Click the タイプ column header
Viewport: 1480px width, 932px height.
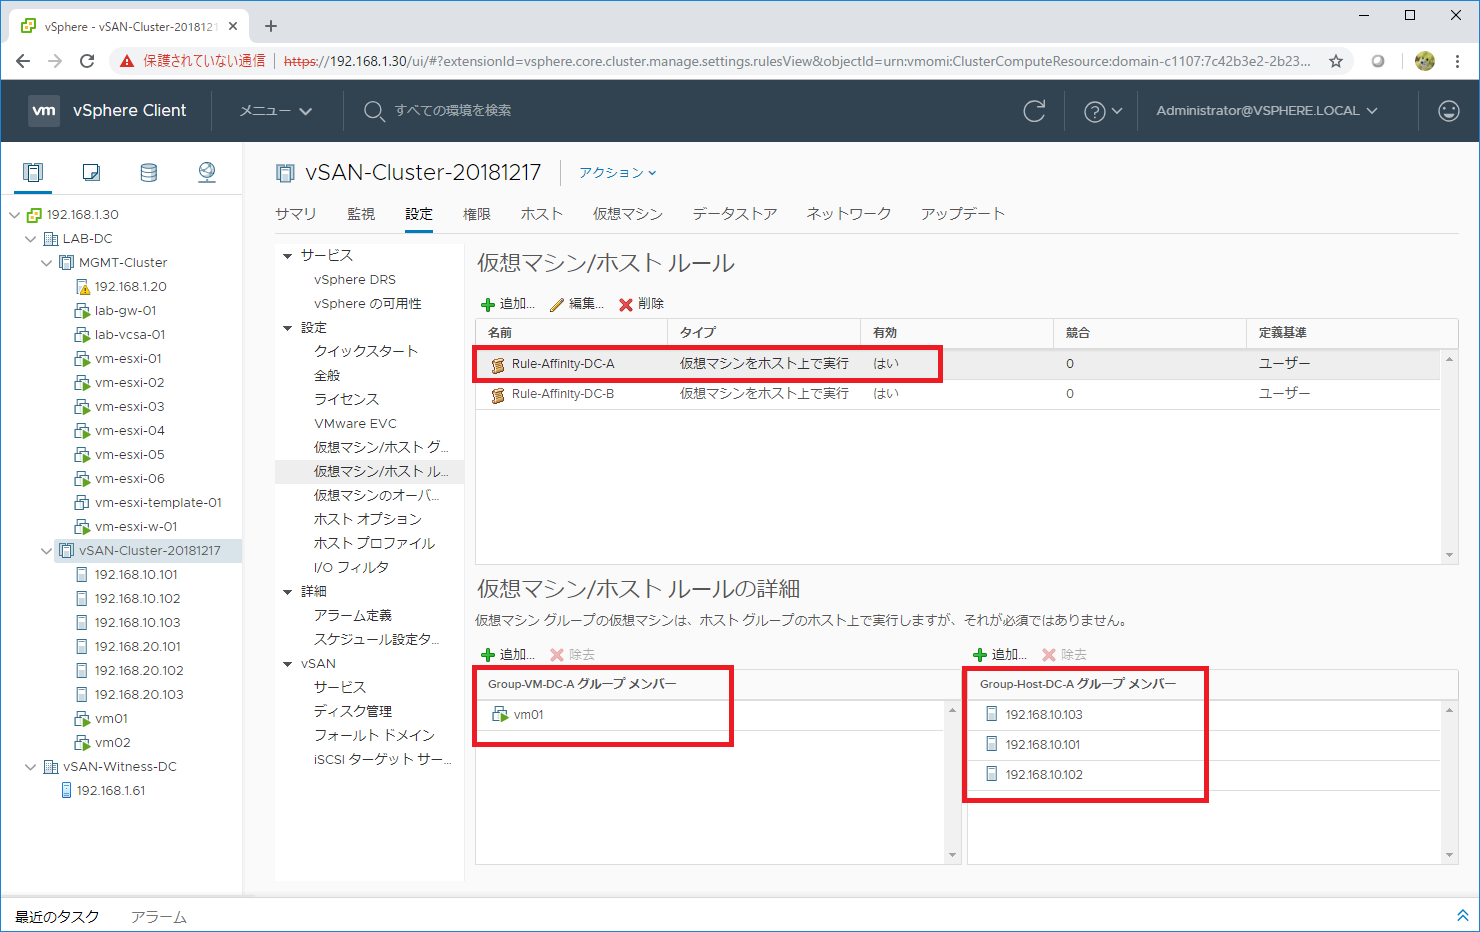tap(764, 333)
